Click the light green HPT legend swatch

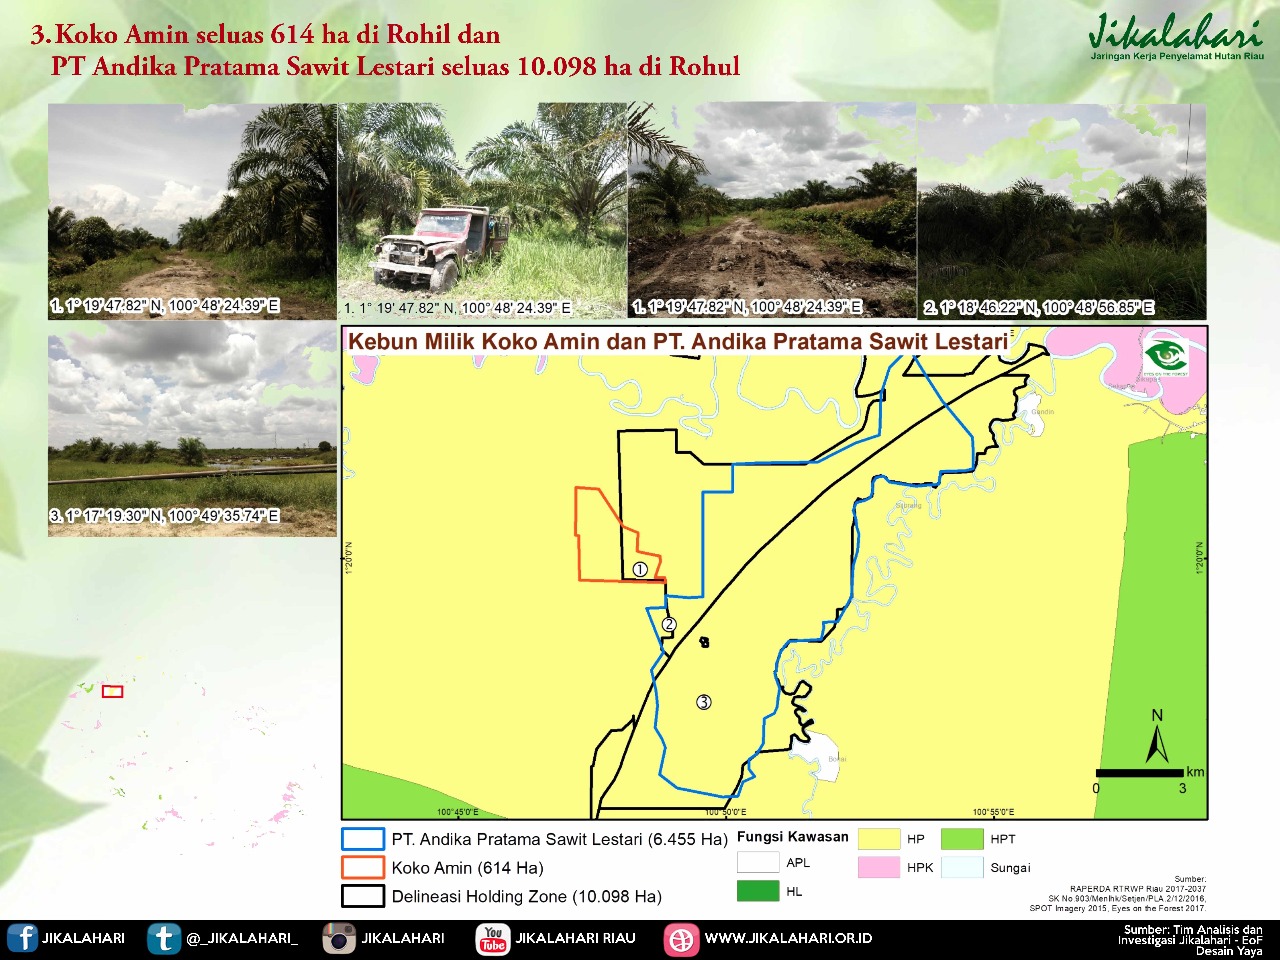[x=962, y=839]
